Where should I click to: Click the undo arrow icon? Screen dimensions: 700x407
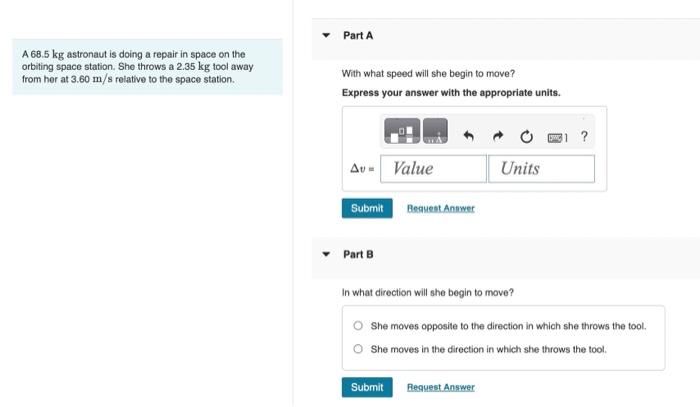(468, 136)
